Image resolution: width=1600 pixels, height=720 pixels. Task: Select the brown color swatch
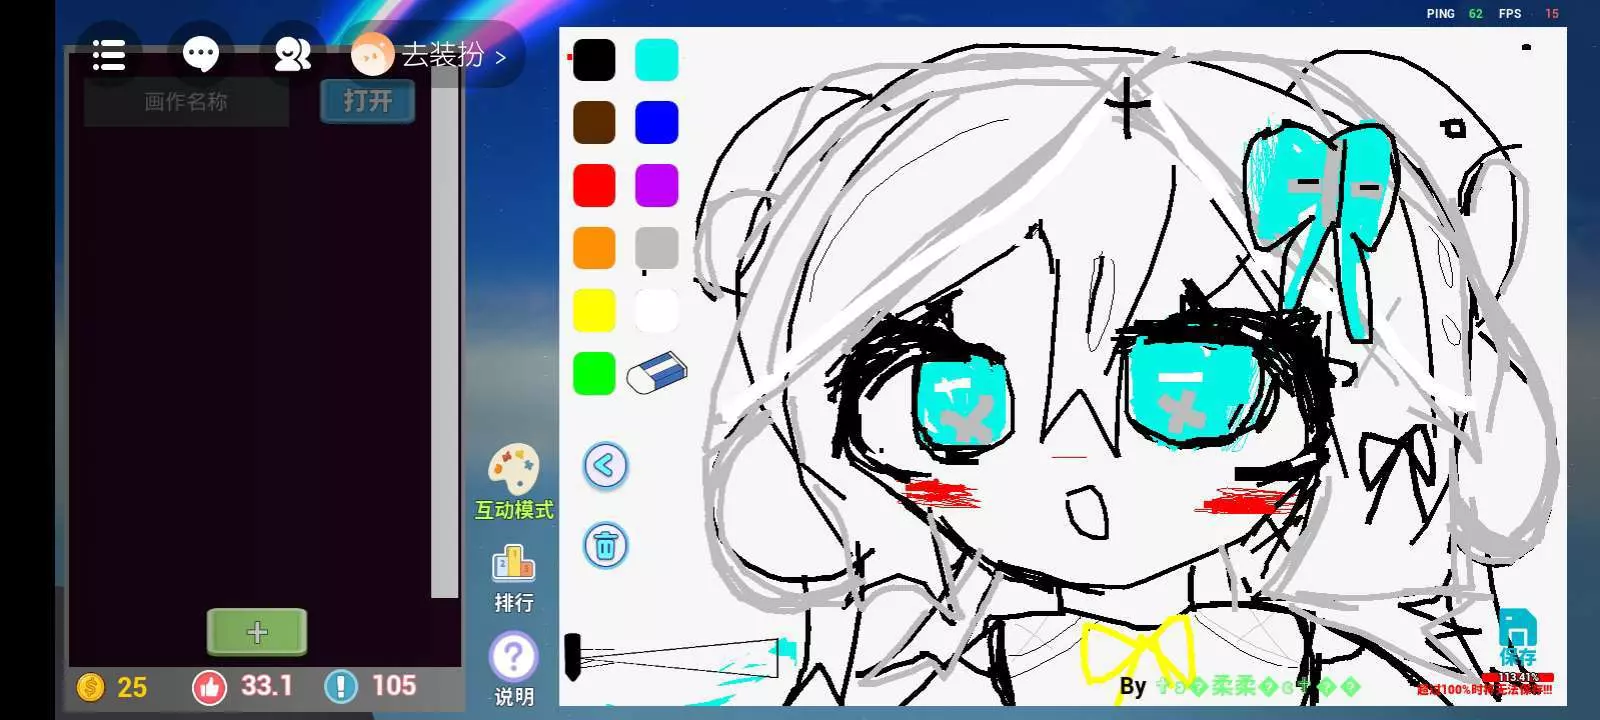(x=594, y=123)
